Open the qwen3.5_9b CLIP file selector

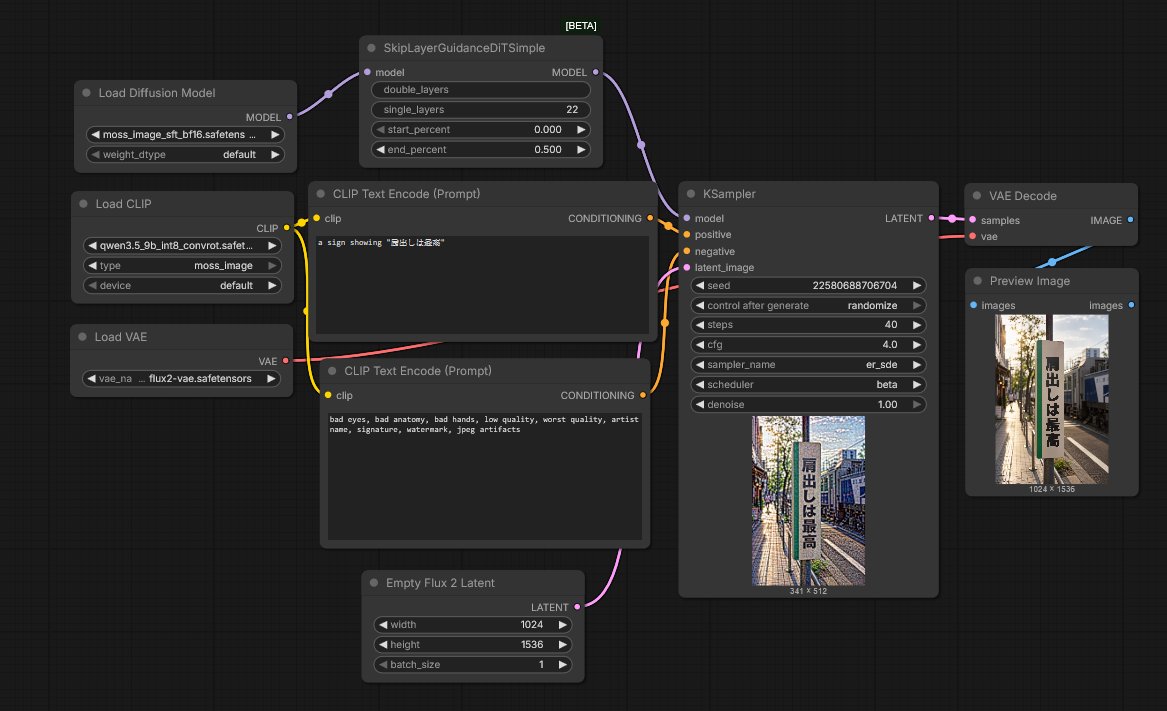pyautogui.click(x=182, y=246)
